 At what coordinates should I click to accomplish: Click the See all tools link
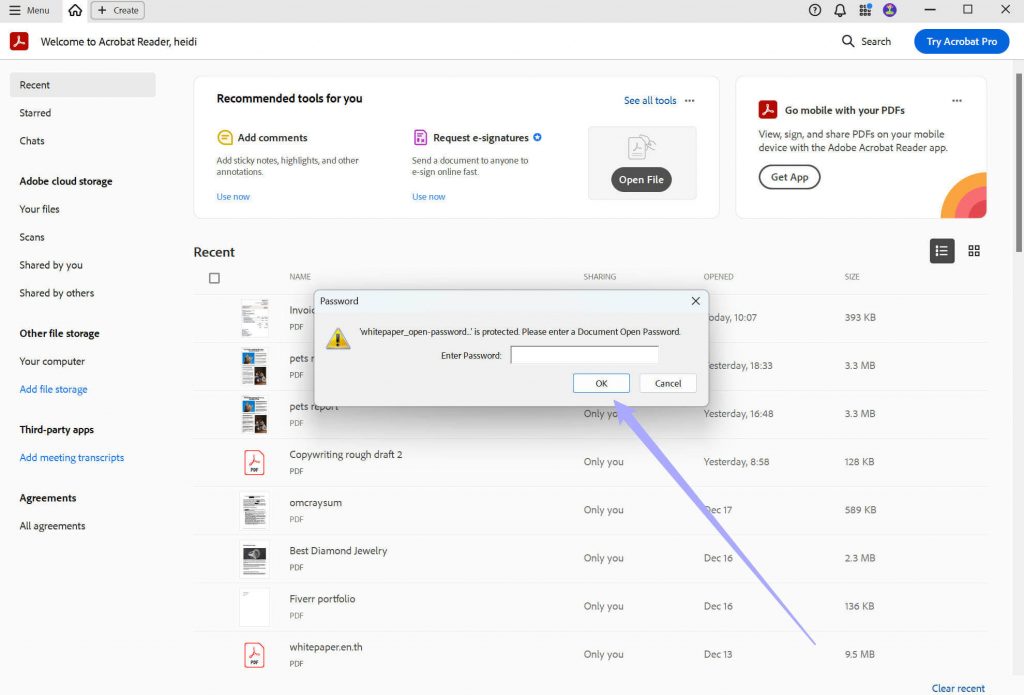point(651,100)
